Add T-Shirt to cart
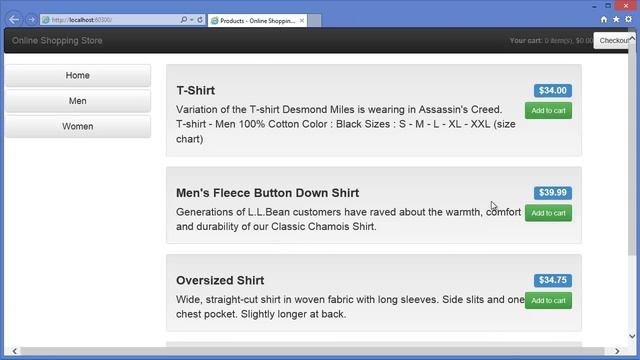 [548, 111]
